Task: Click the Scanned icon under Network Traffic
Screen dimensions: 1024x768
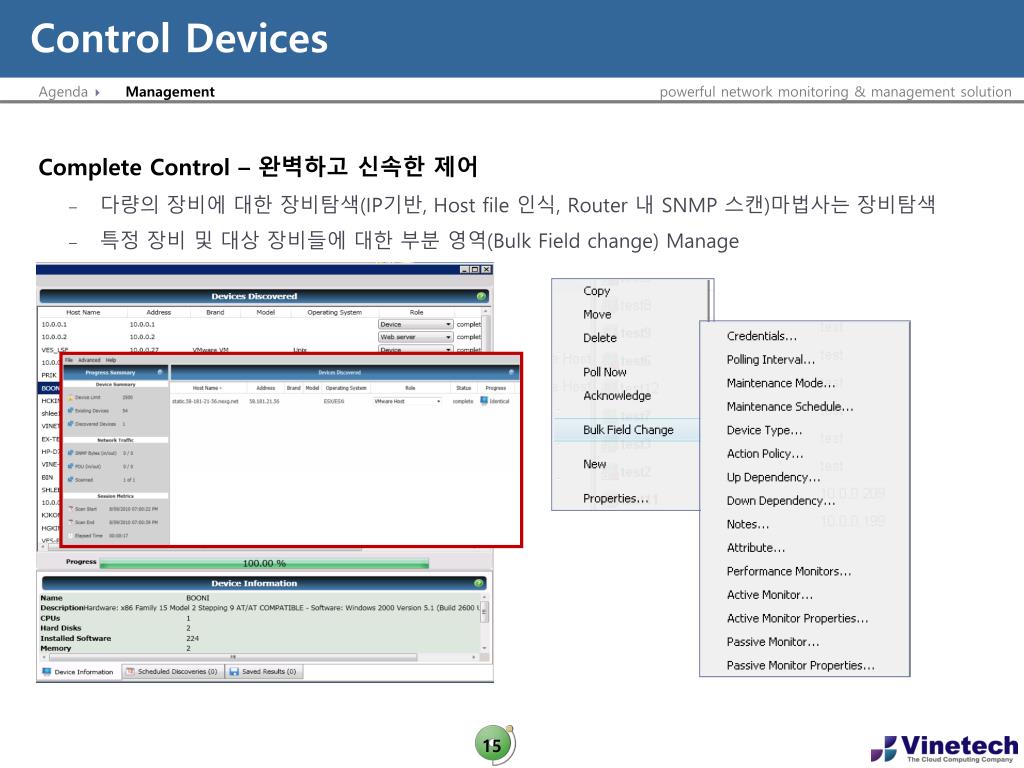Action: [71, 479]
